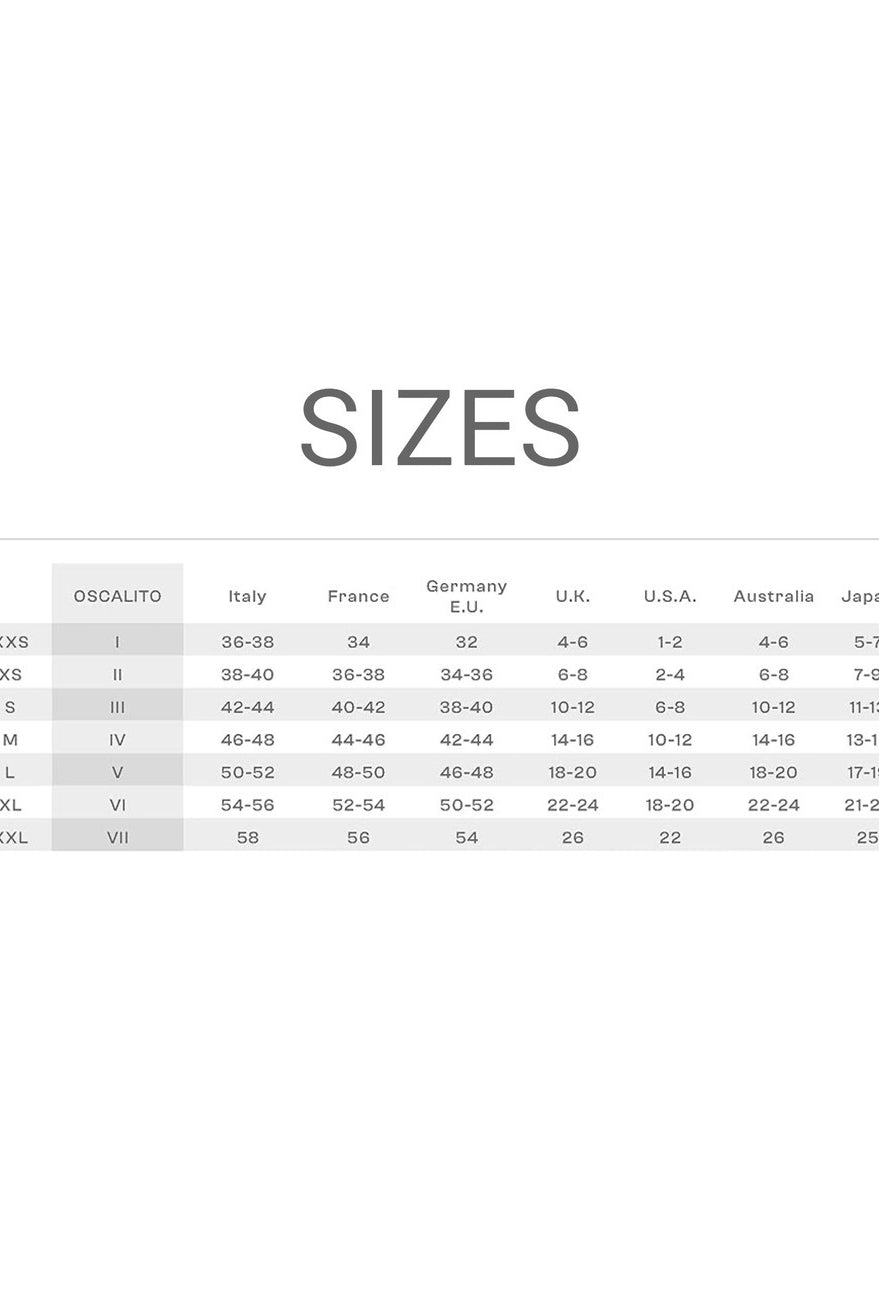879x1312 pixels.
Task: Select France size 34 cell
Action: tap(358, 642)
